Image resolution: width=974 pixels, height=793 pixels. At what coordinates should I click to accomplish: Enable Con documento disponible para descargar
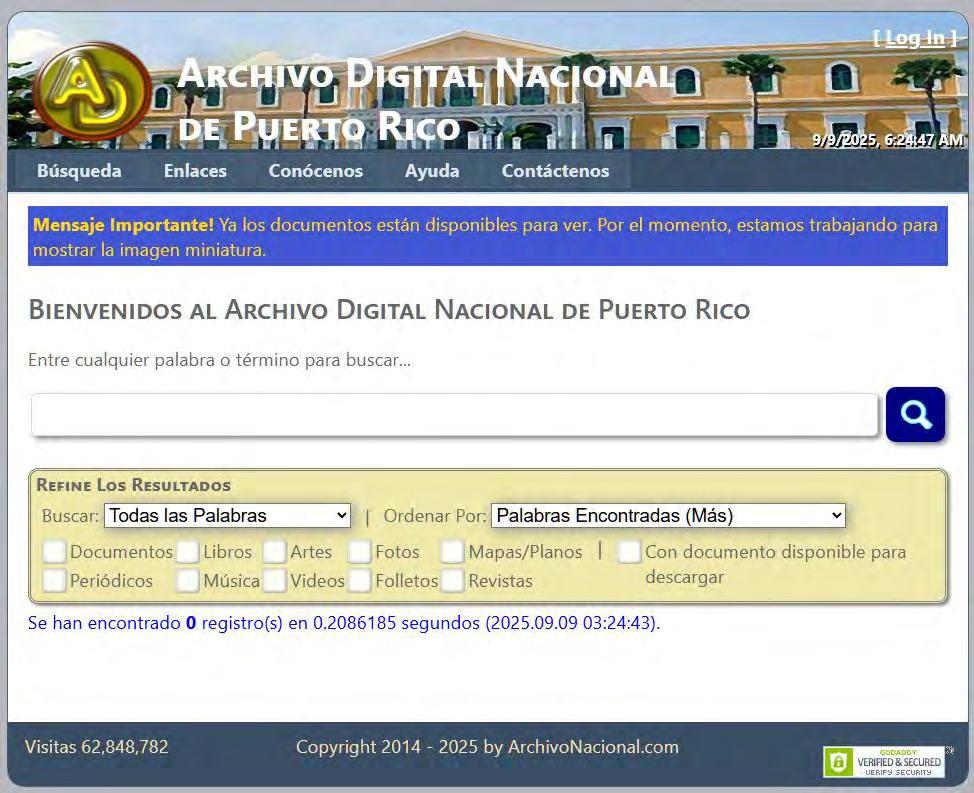coord(629,551)
